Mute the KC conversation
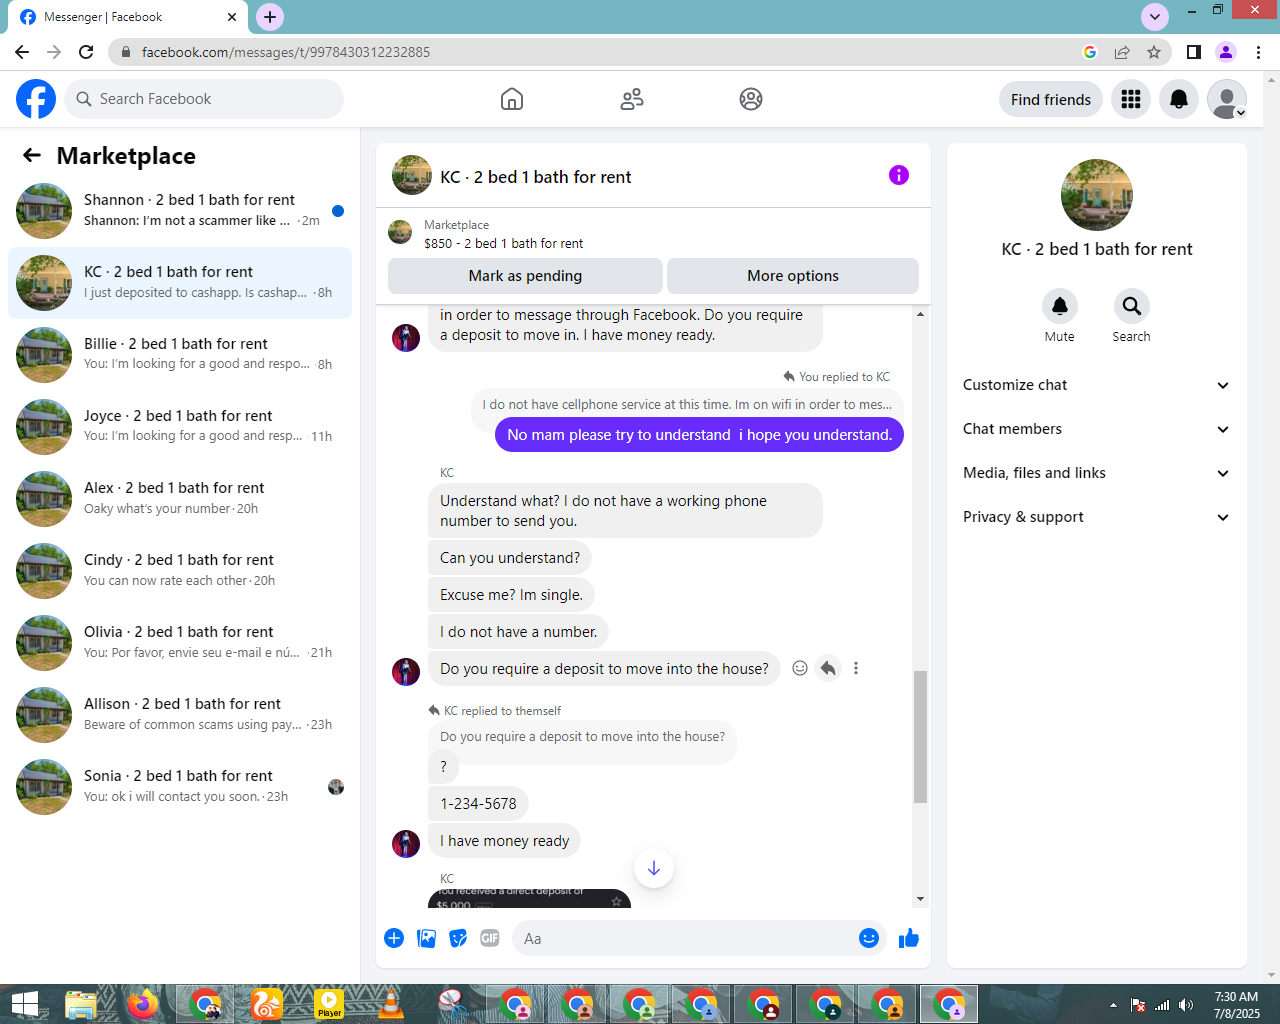The height and width of the screenshot is (1024, 1280). point(1060,306)
